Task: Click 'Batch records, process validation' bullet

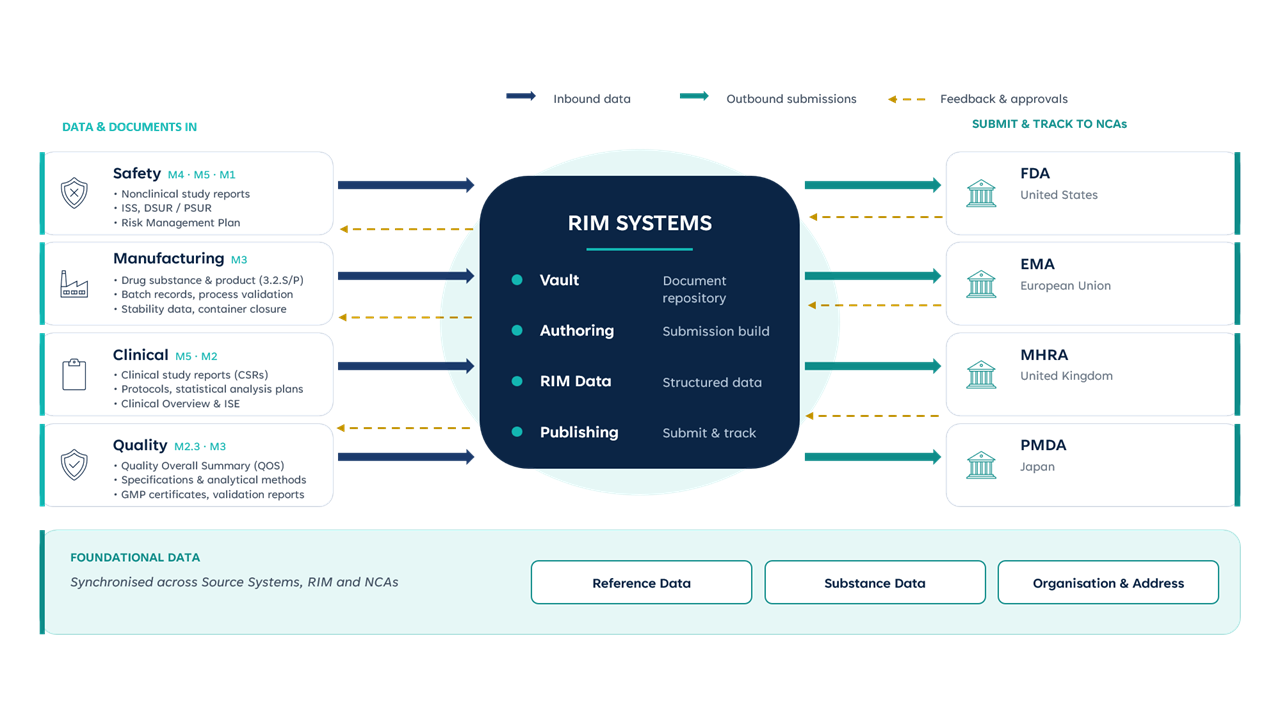Action: (x=203, y=294)
